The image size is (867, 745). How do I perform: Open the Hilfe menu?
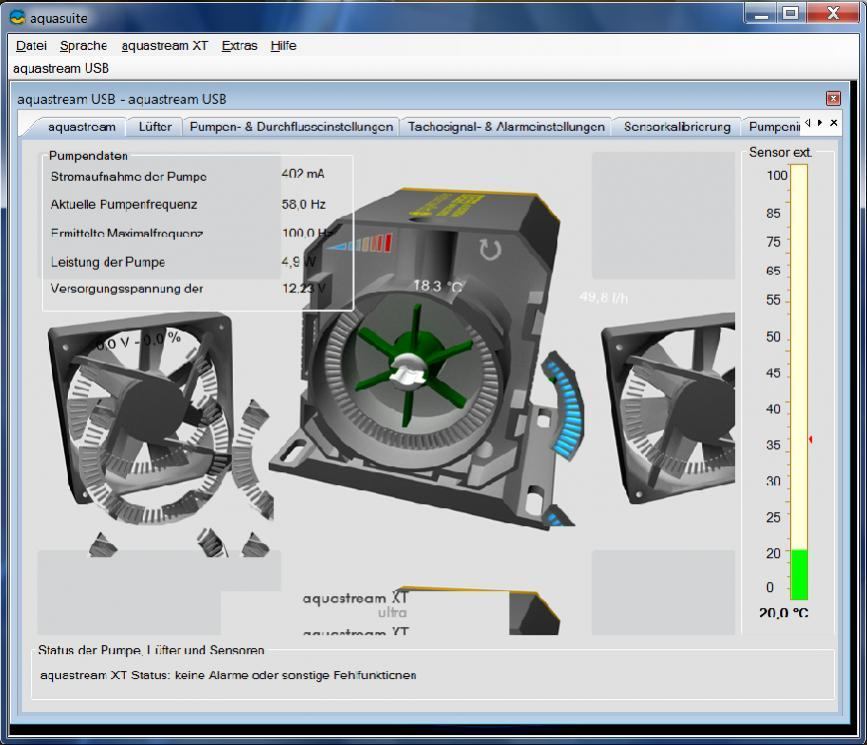point(283,46)
